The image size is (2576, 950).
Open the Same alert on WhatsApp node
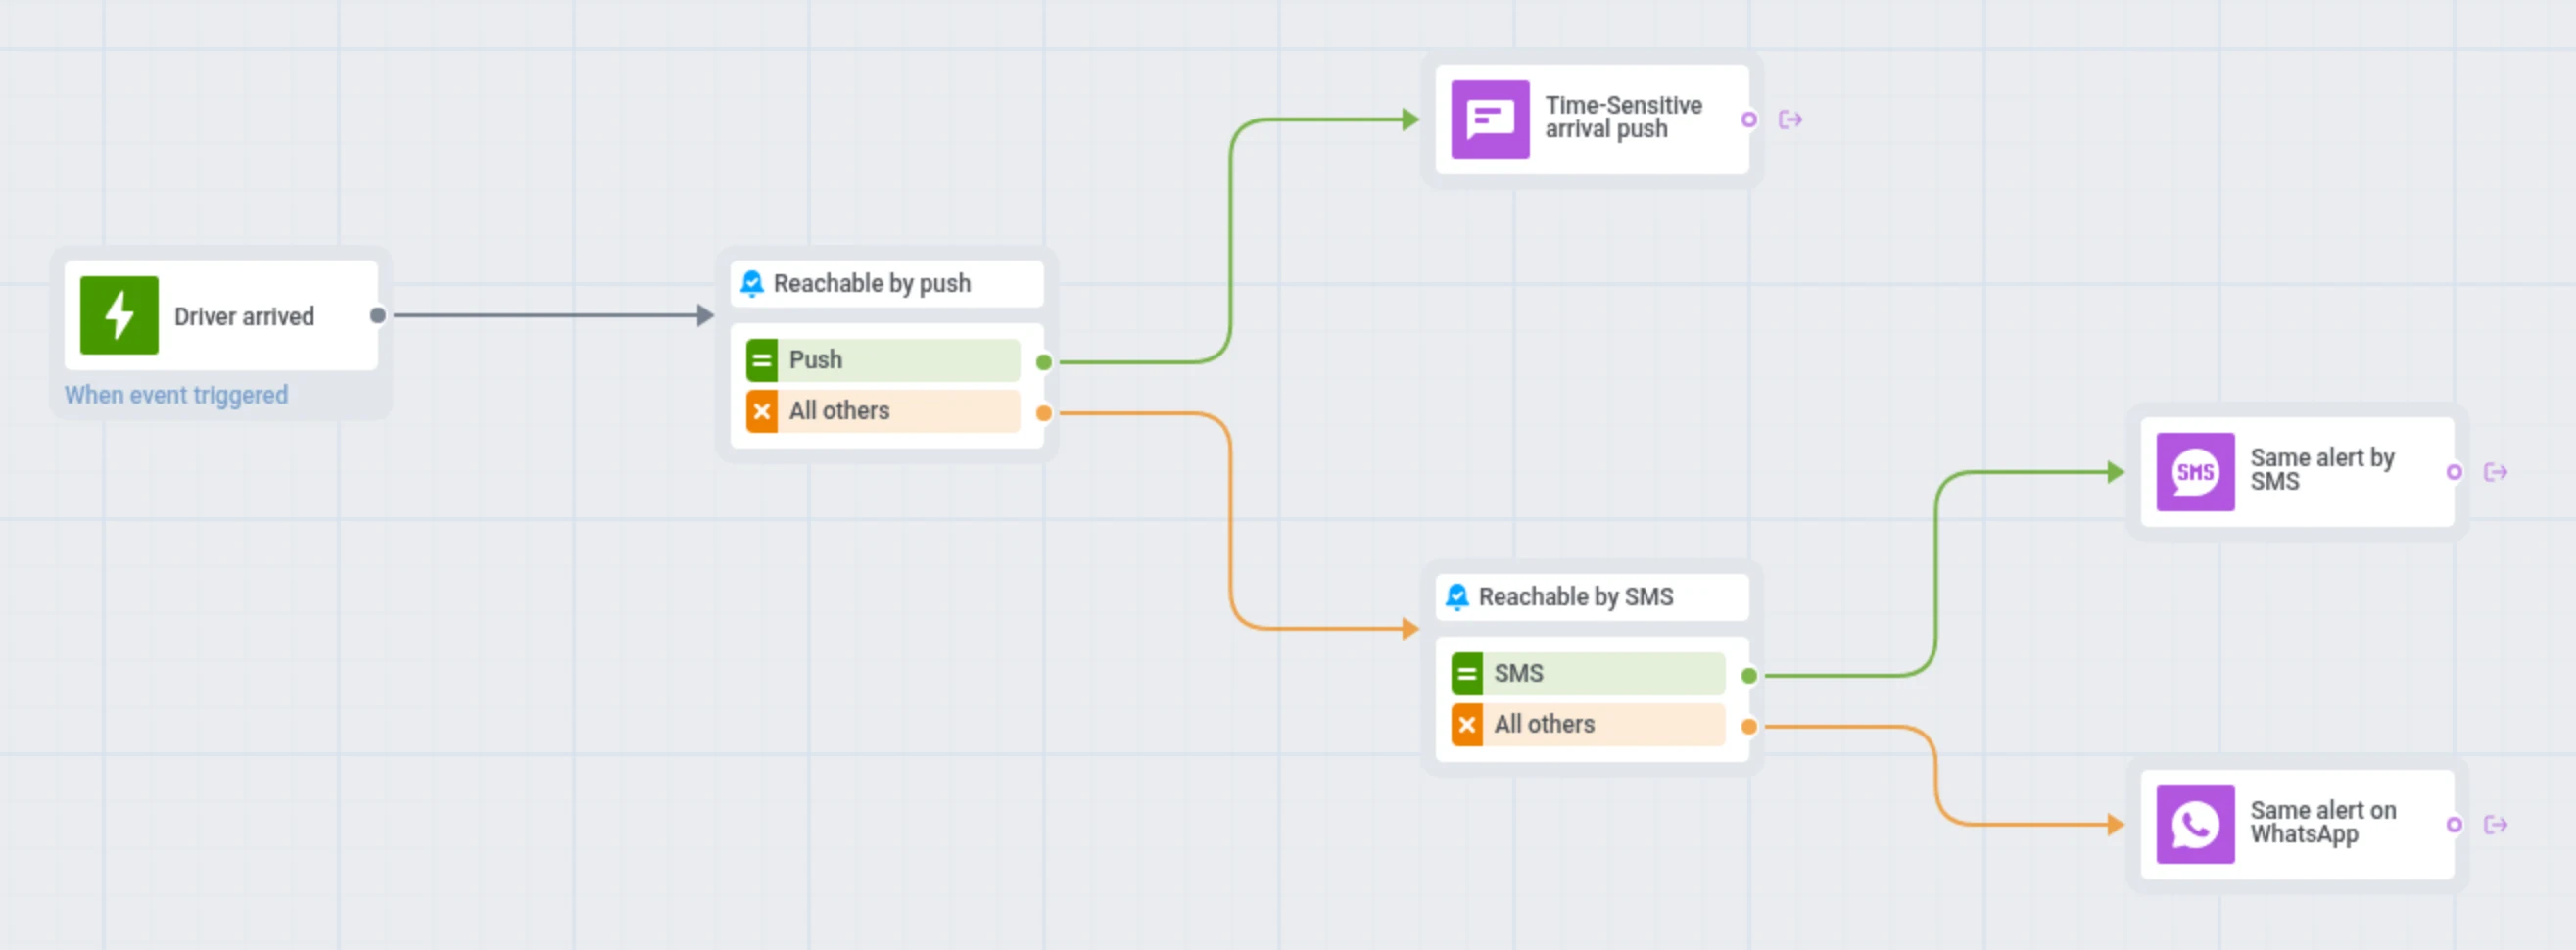pos(2297,825)
